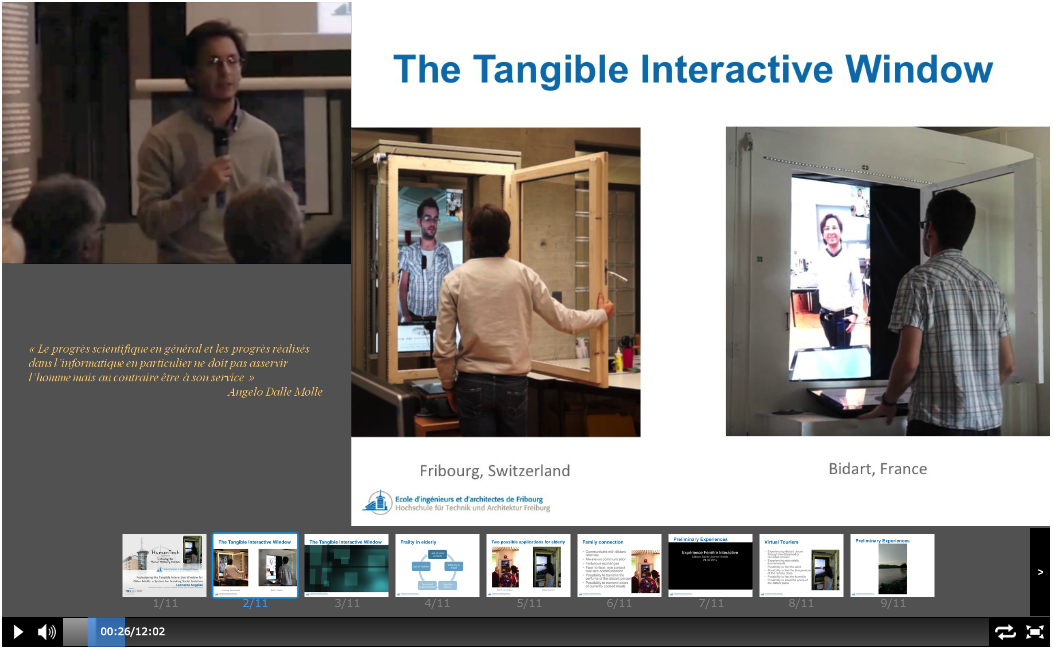Click the Bidart, France photo

[x=887, y=281]
